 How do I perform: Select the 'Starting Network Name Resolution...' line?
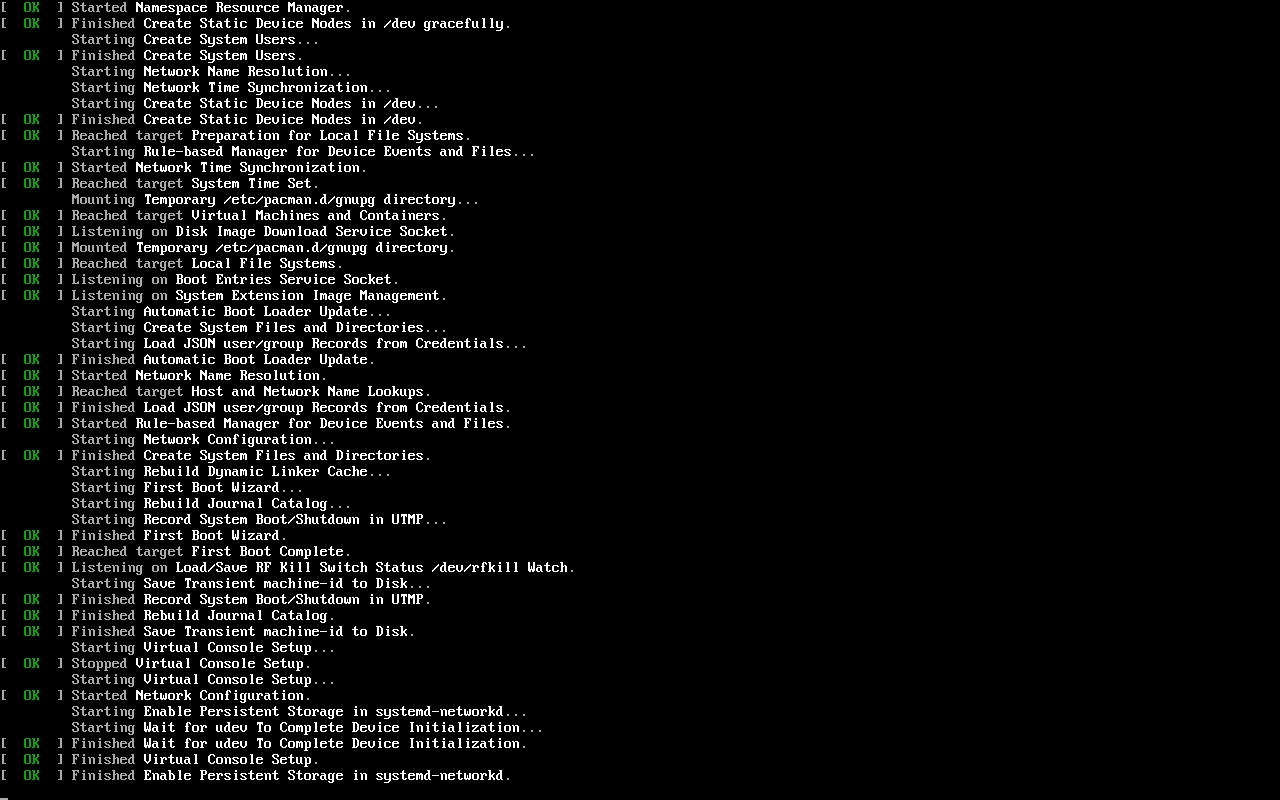[x=211, y=71]
